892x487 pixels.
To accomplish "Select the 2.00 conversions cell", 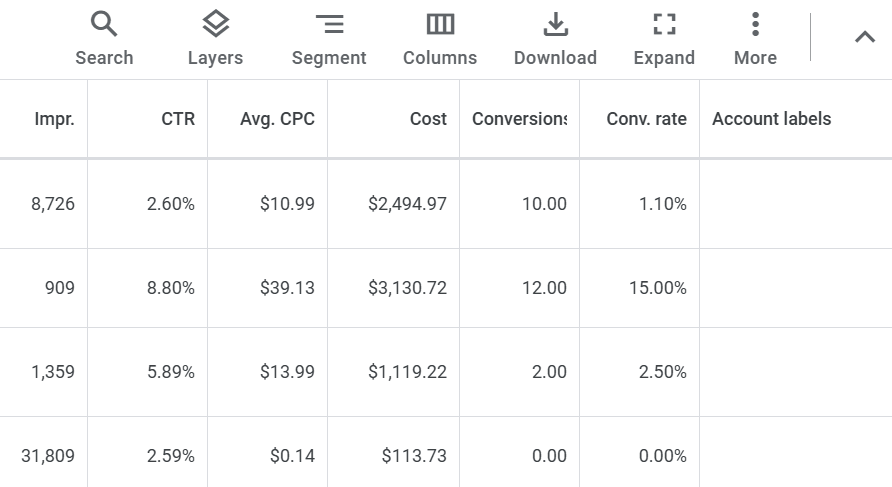I will (519, 372).
